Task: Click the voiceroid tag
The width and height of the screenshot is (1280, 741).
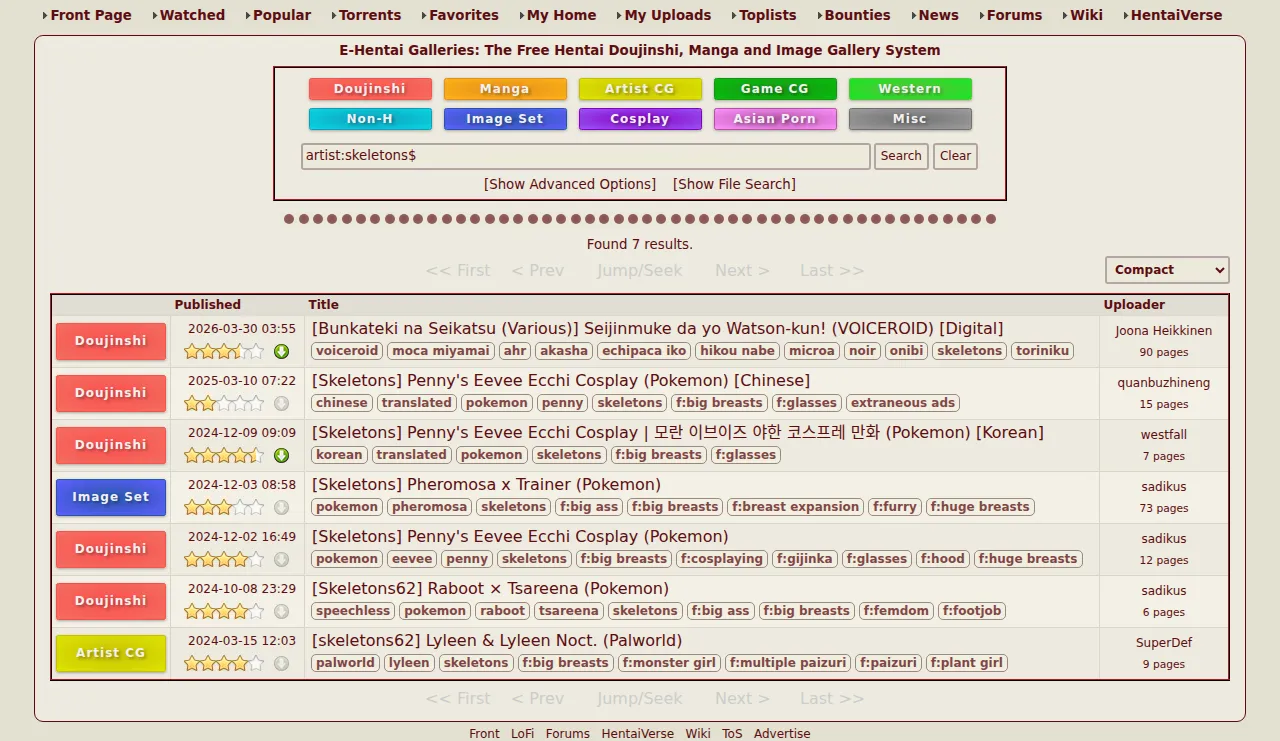Action: click(x=347, y=351)
